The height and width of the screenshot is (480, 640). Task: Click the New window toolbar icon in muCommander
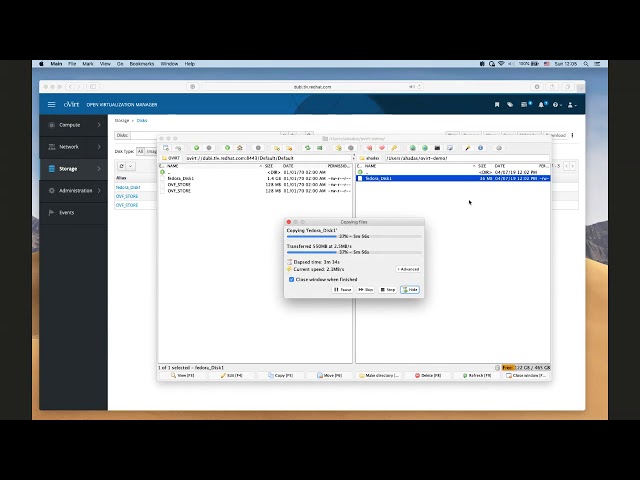[x=166, y=148]
